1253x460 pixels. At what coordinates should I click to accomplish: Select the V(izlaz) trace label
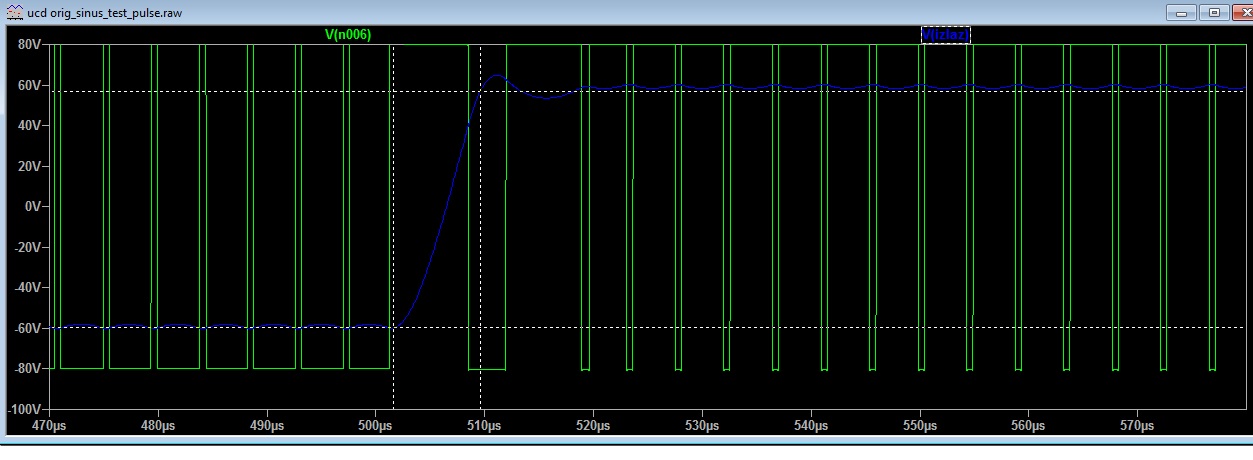[945, 34]
